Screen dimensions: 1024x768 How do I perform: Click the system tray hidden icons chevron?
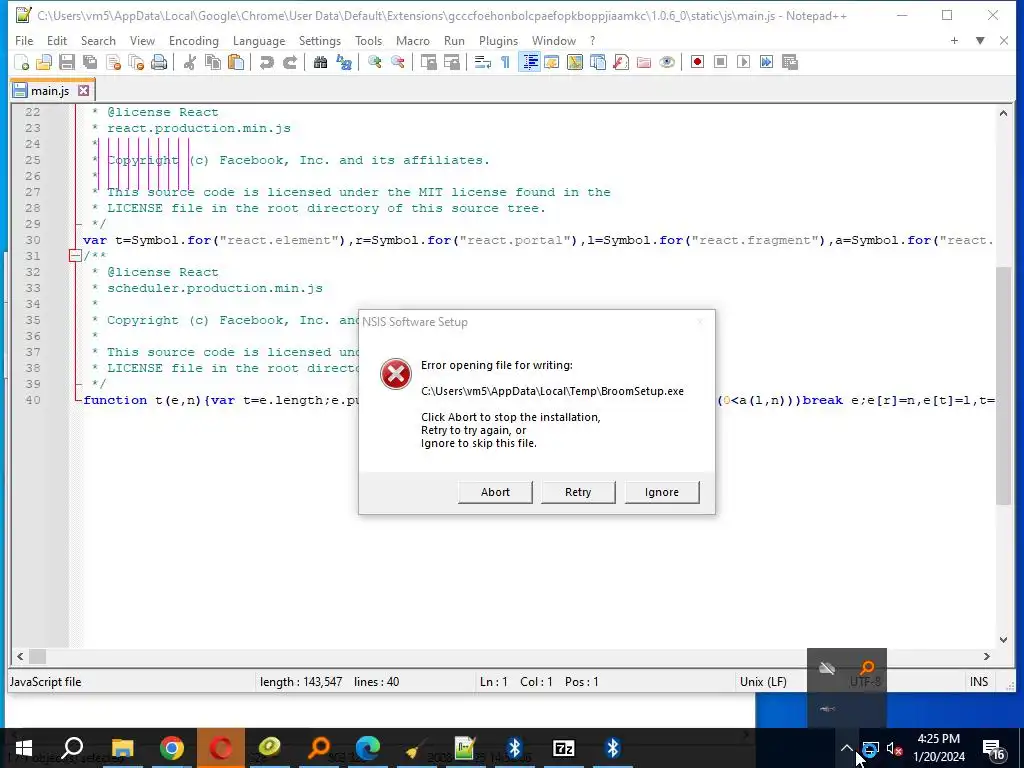pos(846,748)
